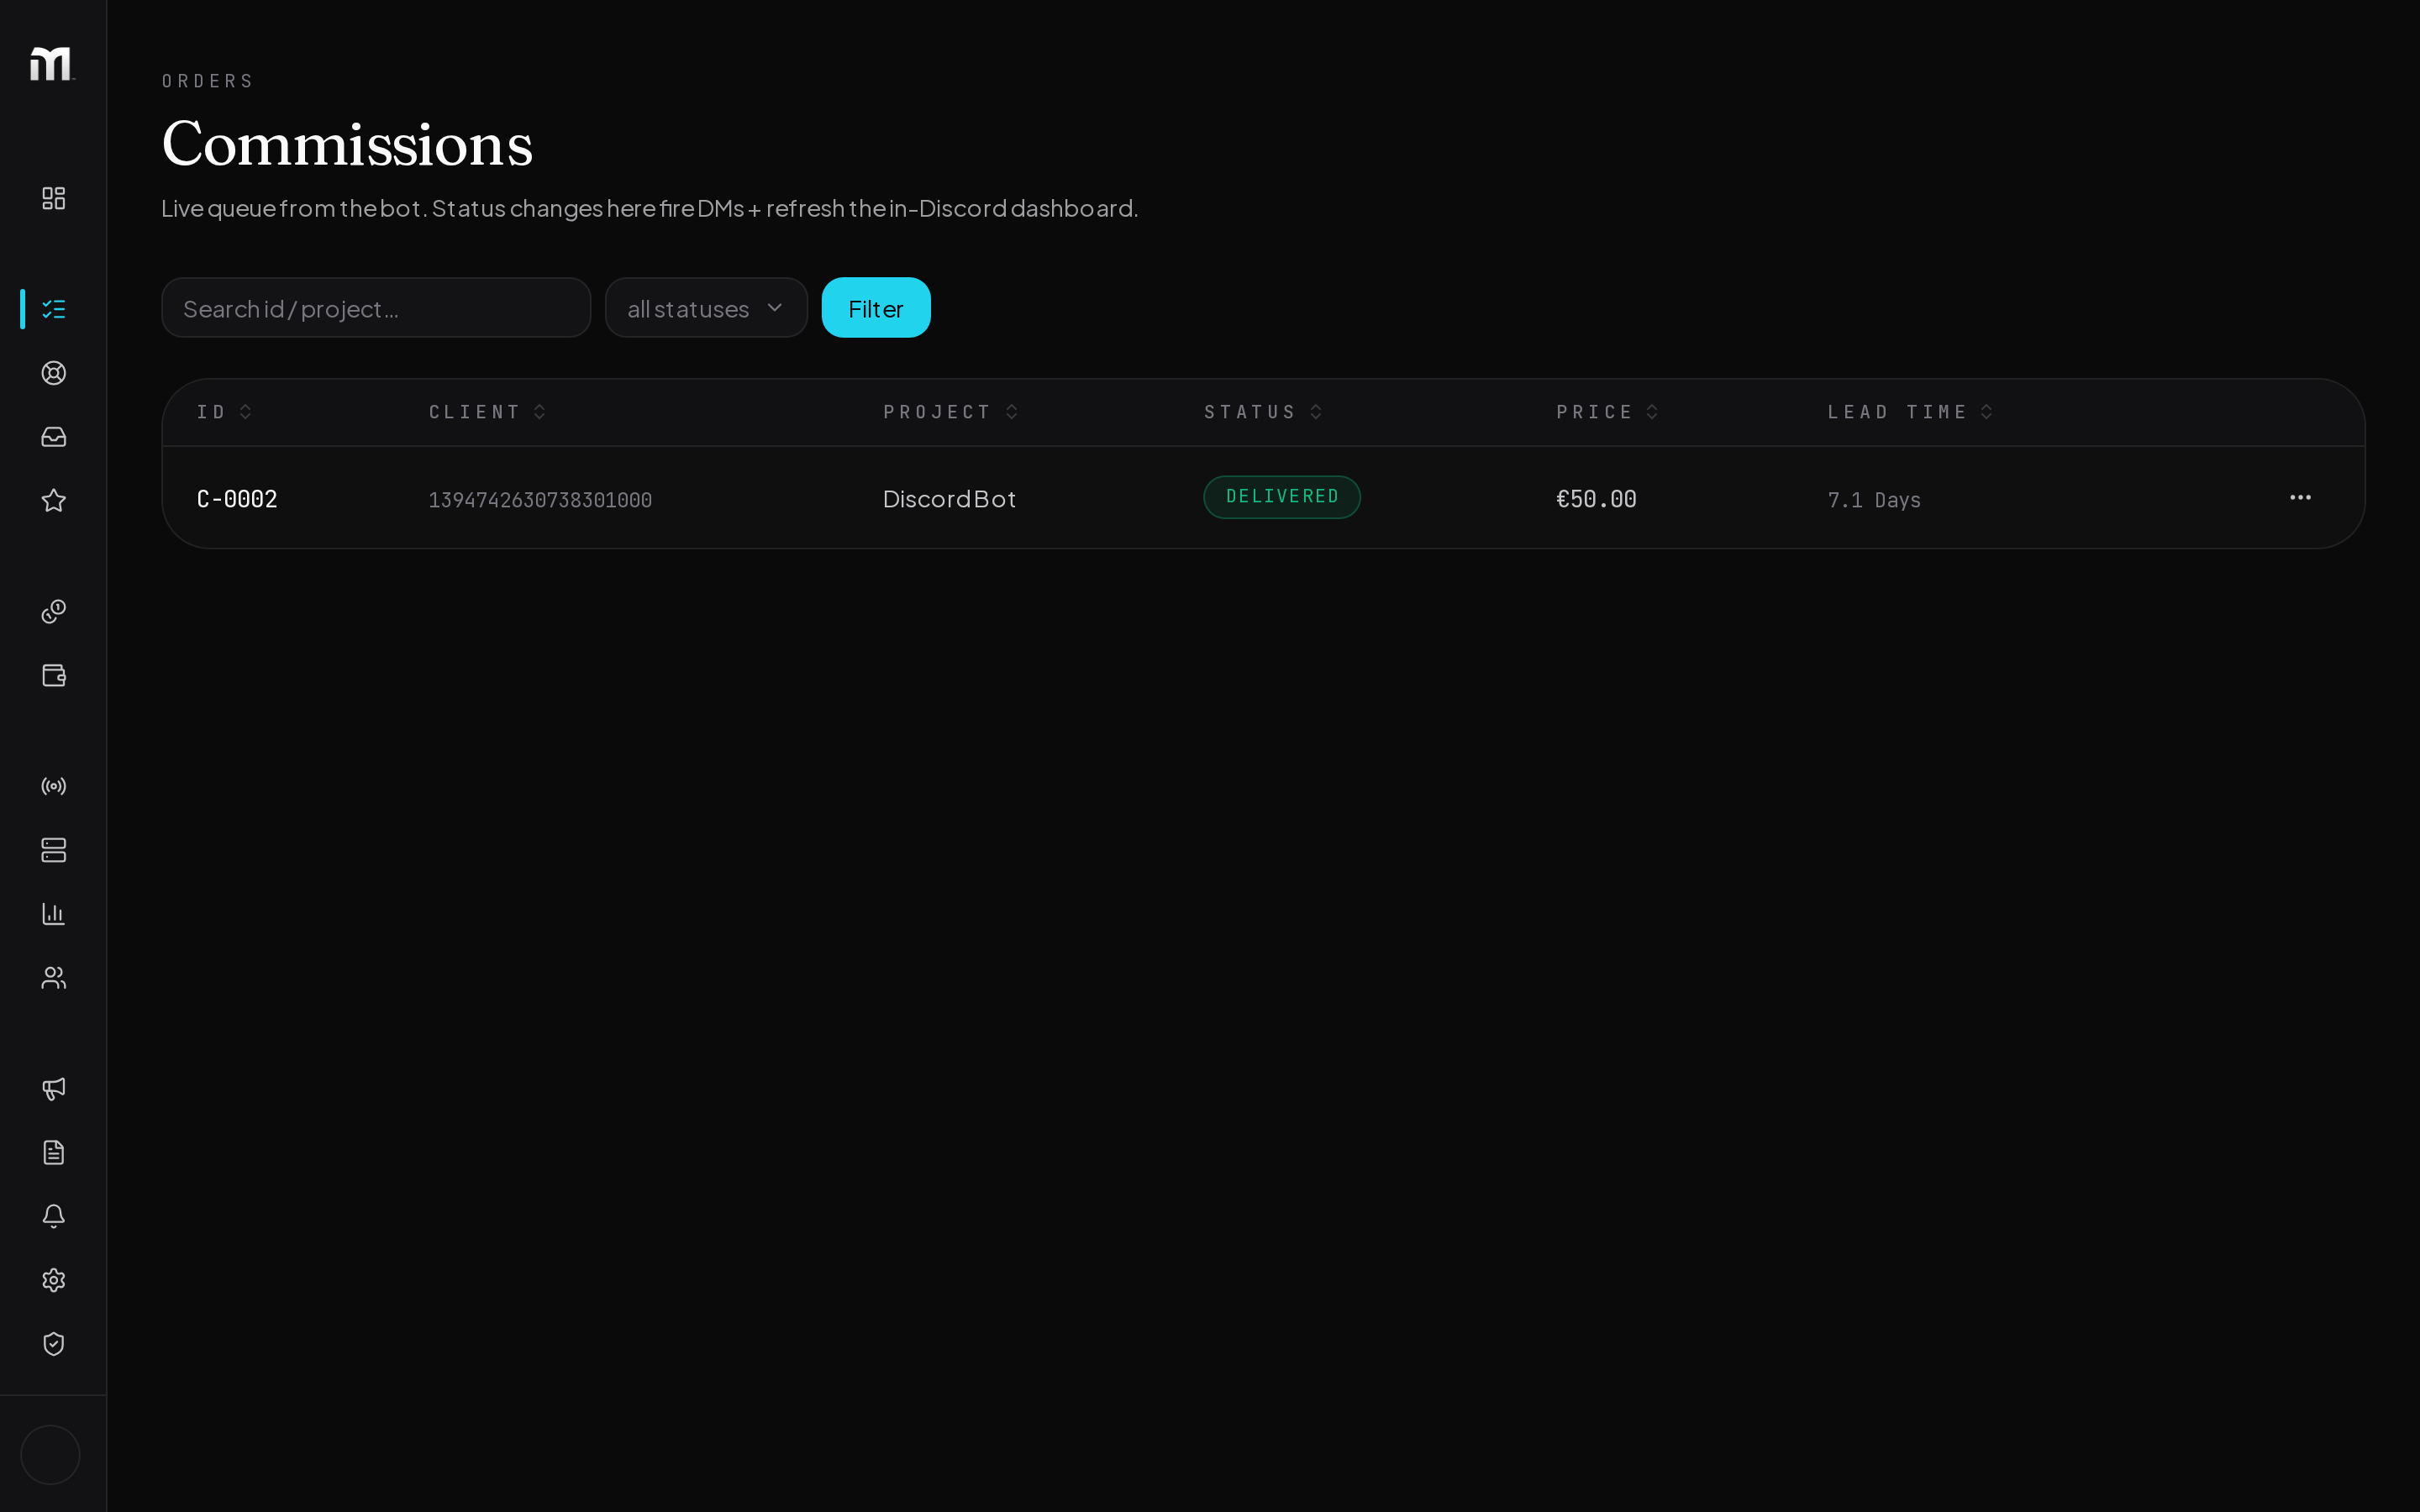Open the megaphone announcements icon
Image resolution: width=2420 pixels, height=1512 pixels.
[54, 1088]
